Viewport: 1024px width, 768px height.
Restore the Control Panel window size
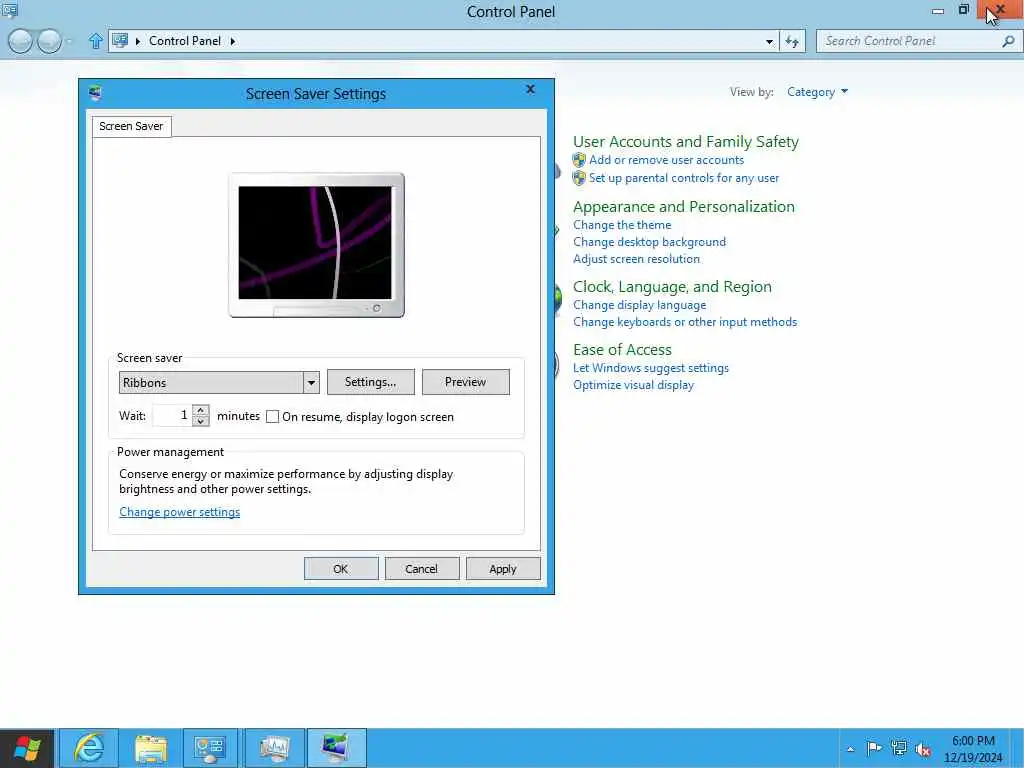963,10
